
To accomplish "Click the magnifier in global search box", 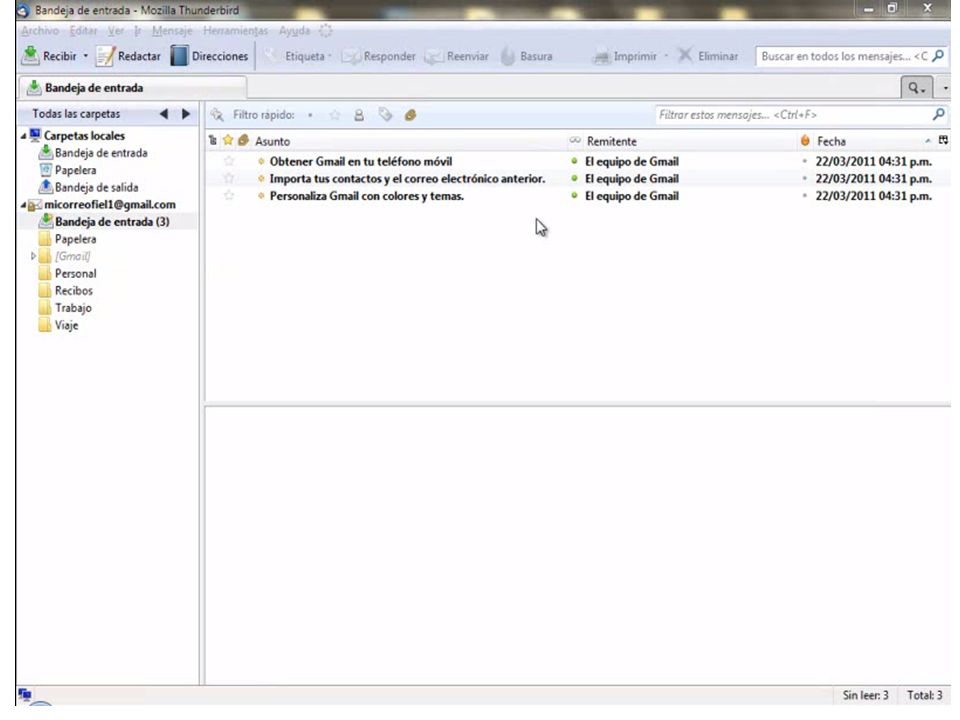I will [937, 56].
